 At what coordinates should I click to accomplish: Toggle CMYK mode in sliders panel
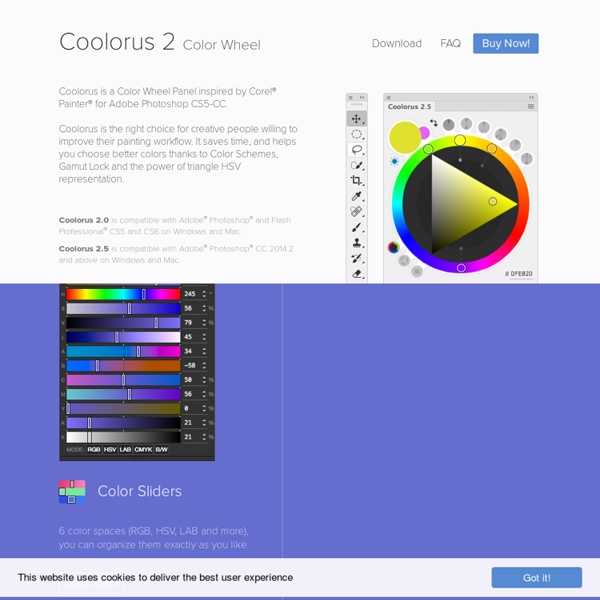143,449
